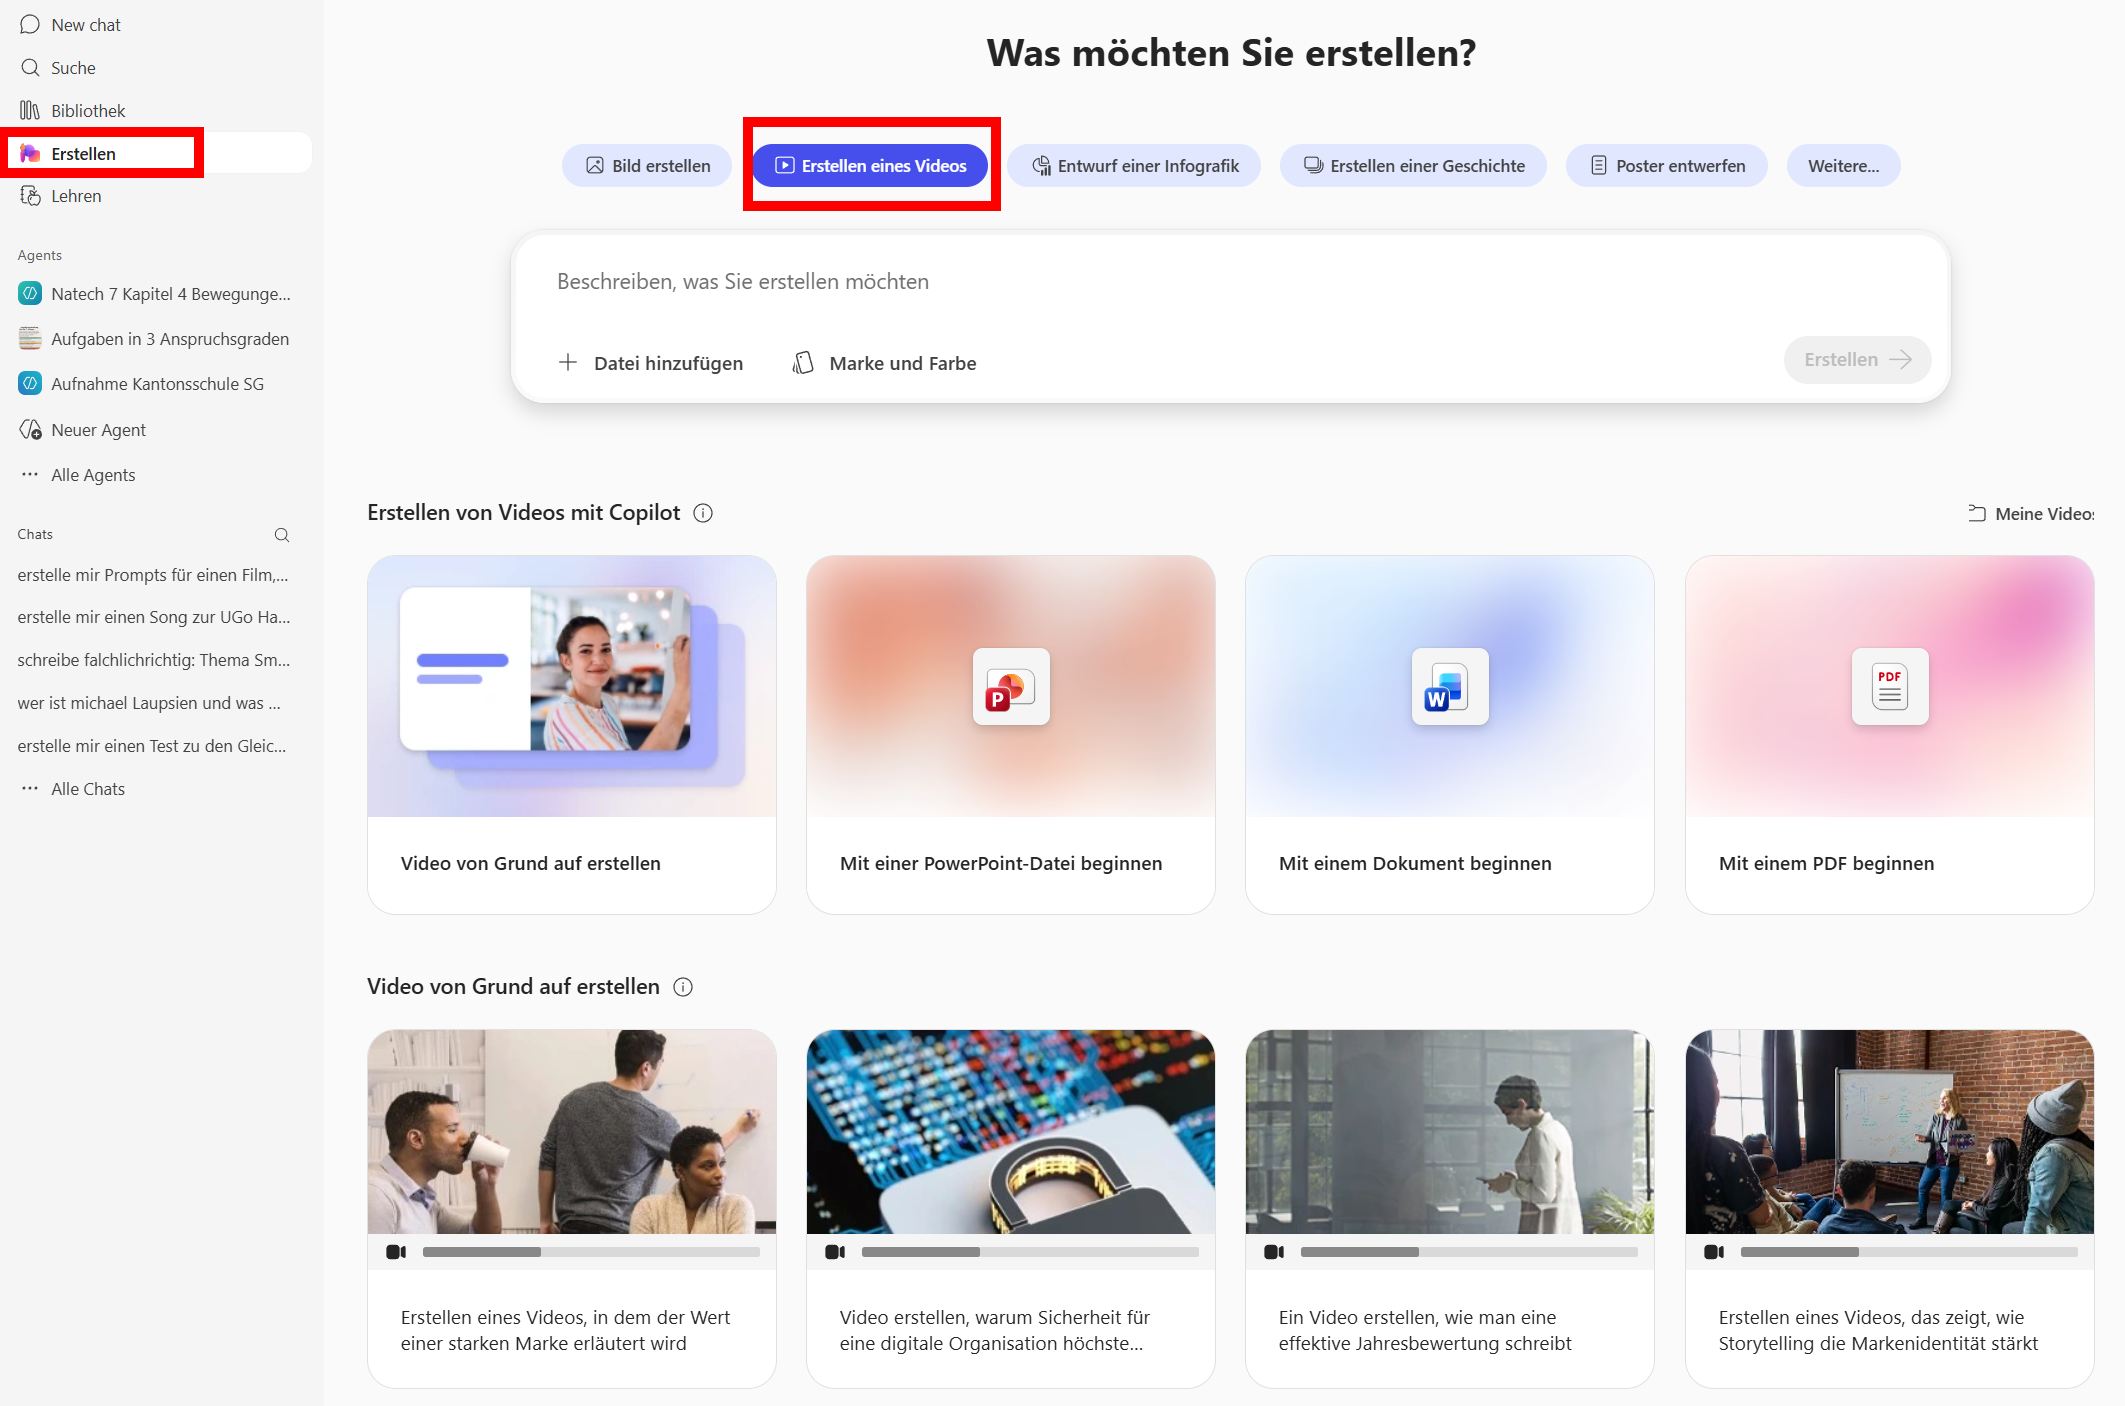Image resolution: width=2125 pixels, height=1406 pixels.
Task: Click the New chat speech bubble icon
Action: tap(30, 25)
